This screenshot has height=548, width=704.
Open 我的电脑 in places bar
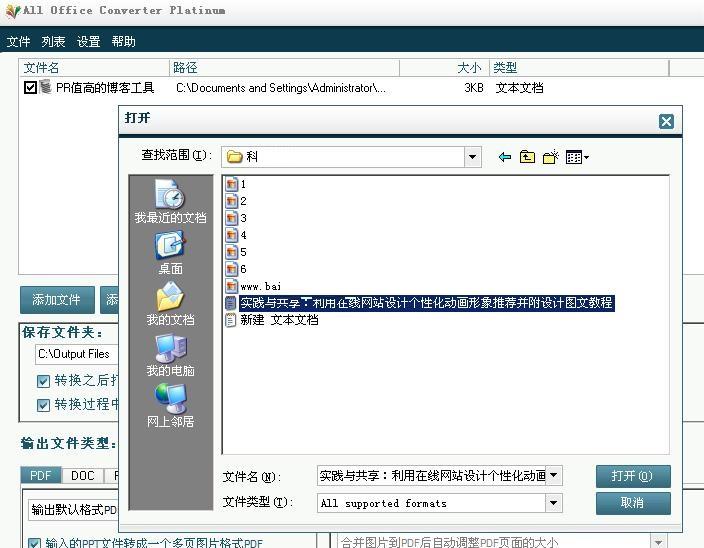[170, 355]
